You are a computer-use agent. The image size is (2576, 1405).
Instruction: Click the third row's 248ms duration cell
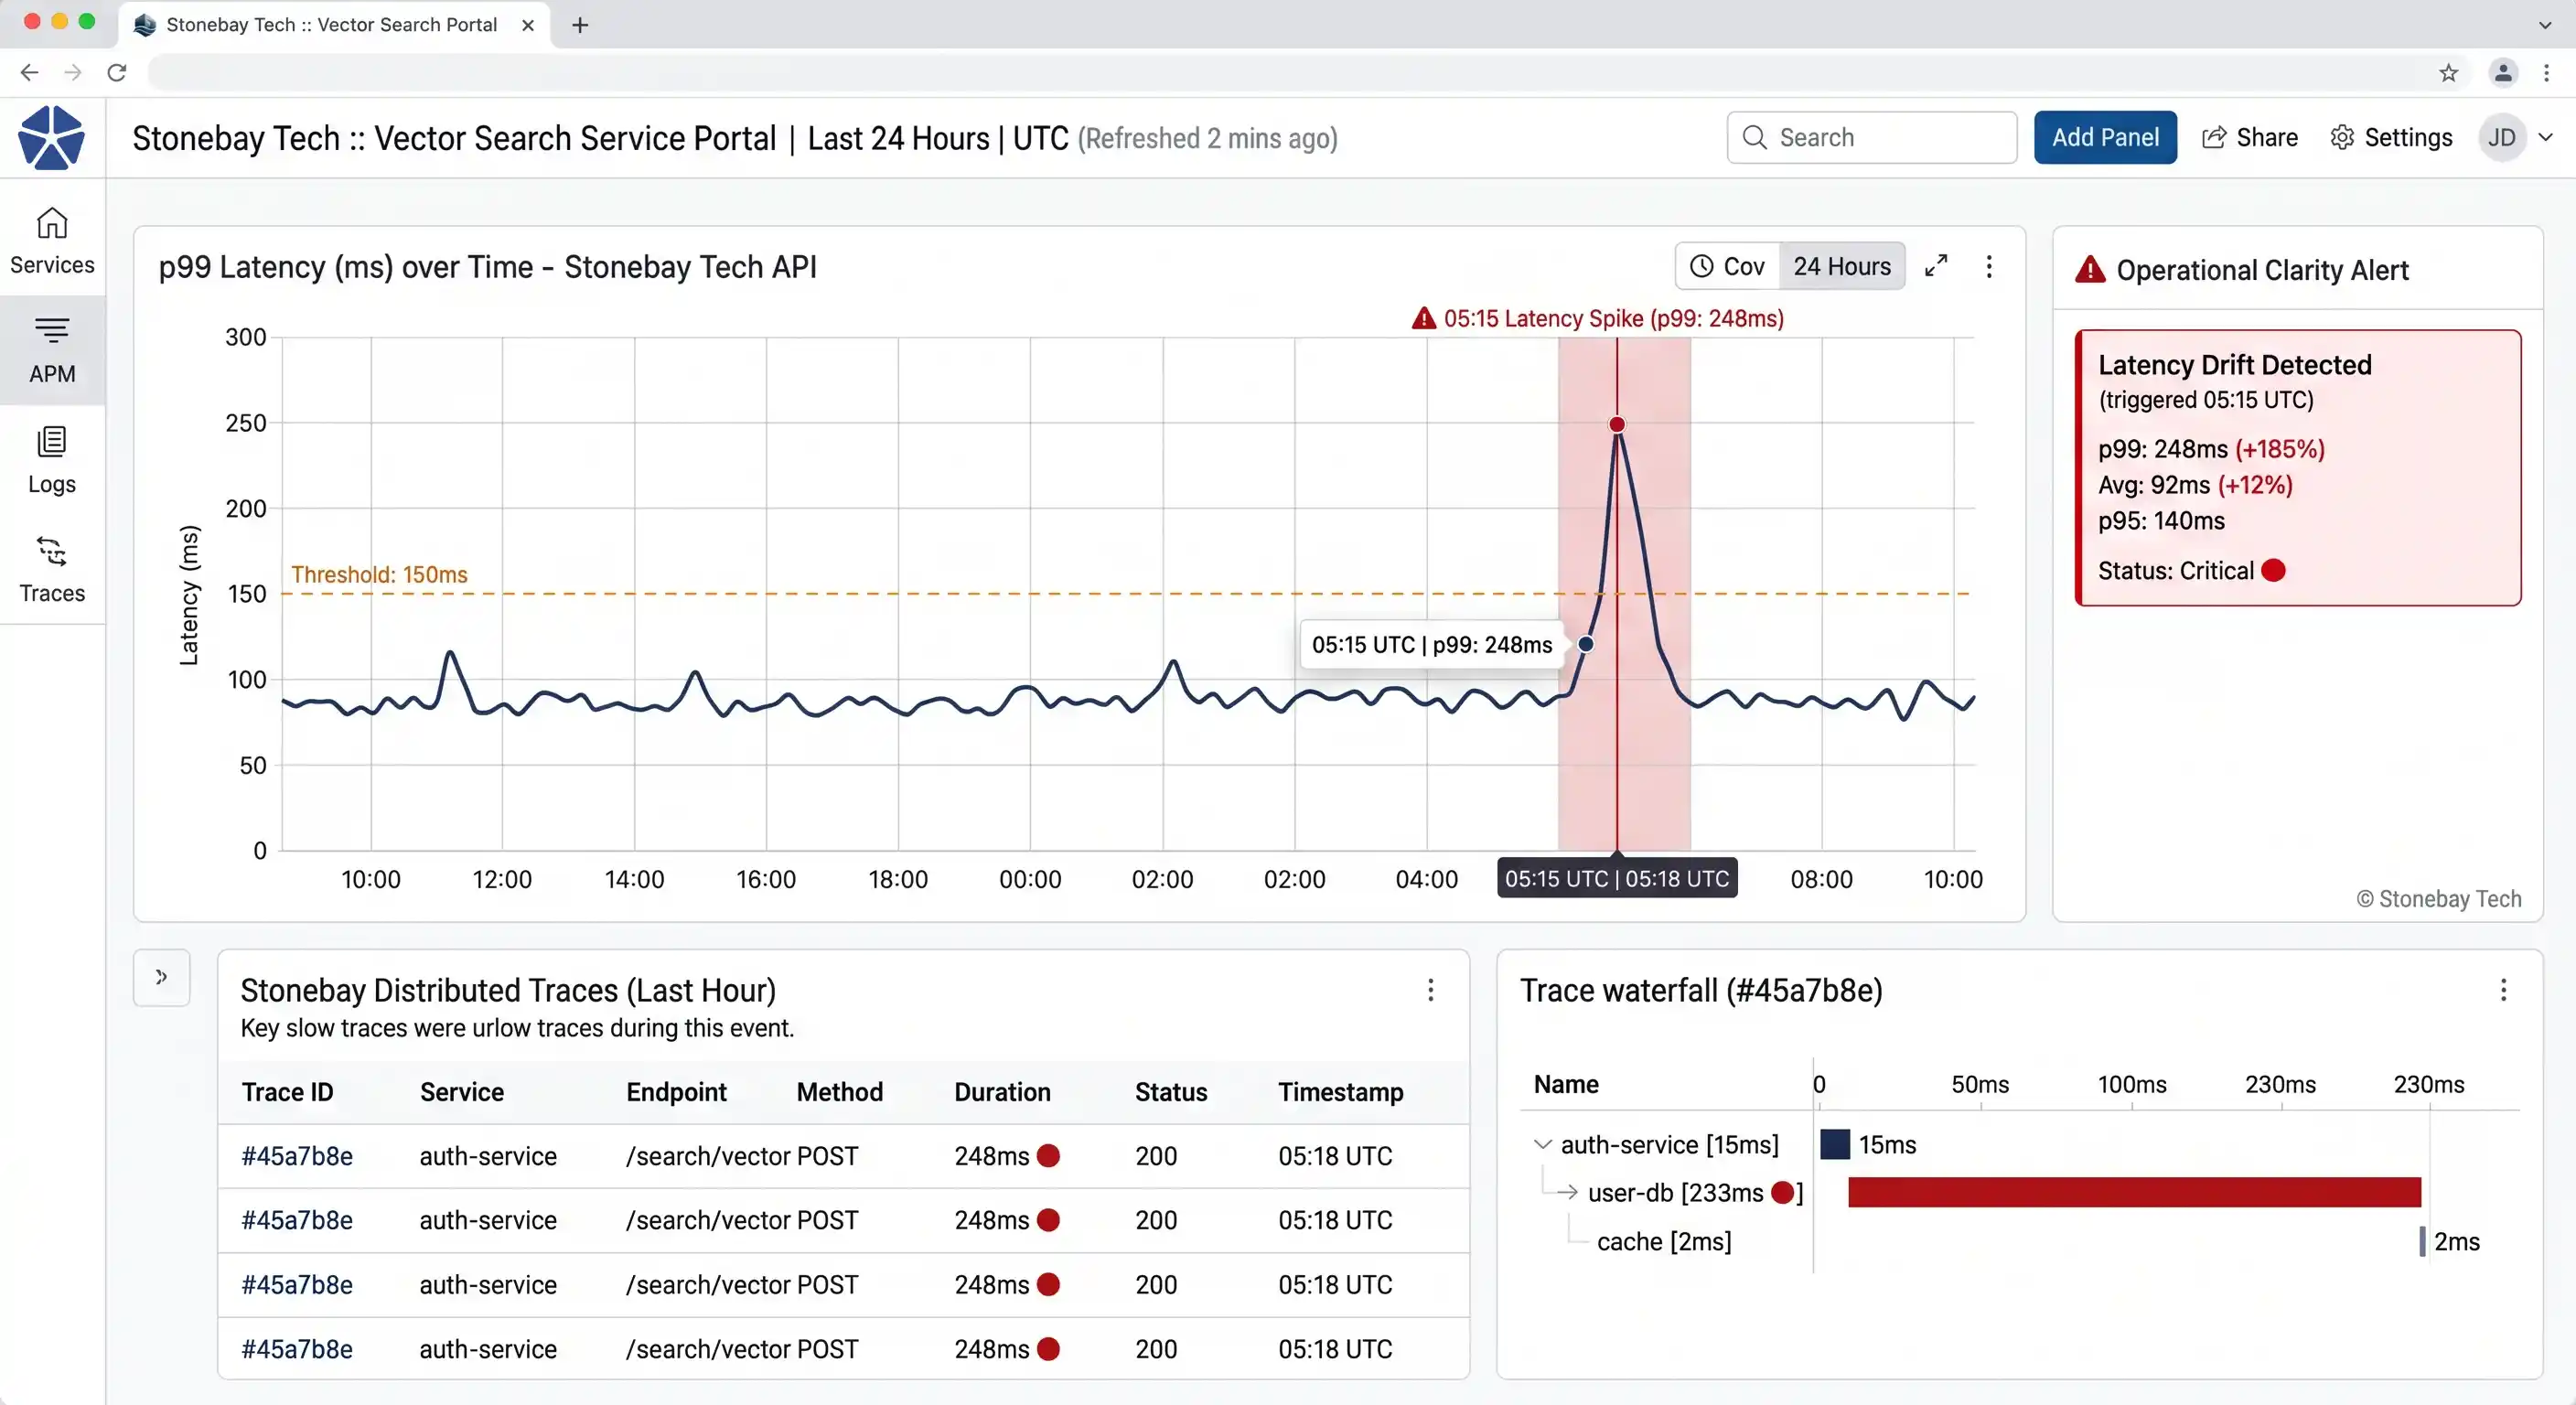pos(1006,1285)
